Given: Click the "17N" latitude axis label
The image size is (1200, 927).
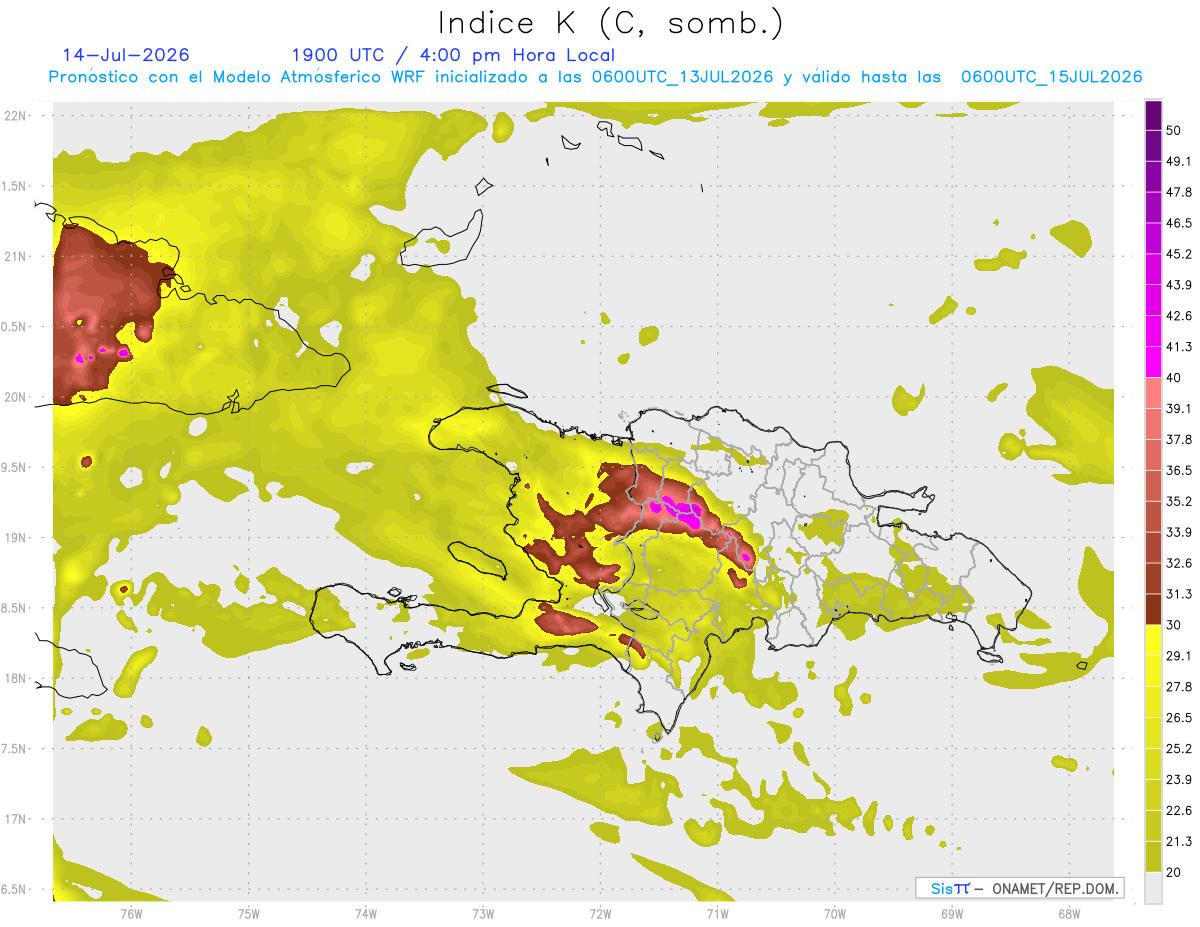Looking at the screenshot, I should (x=15, y=819).
